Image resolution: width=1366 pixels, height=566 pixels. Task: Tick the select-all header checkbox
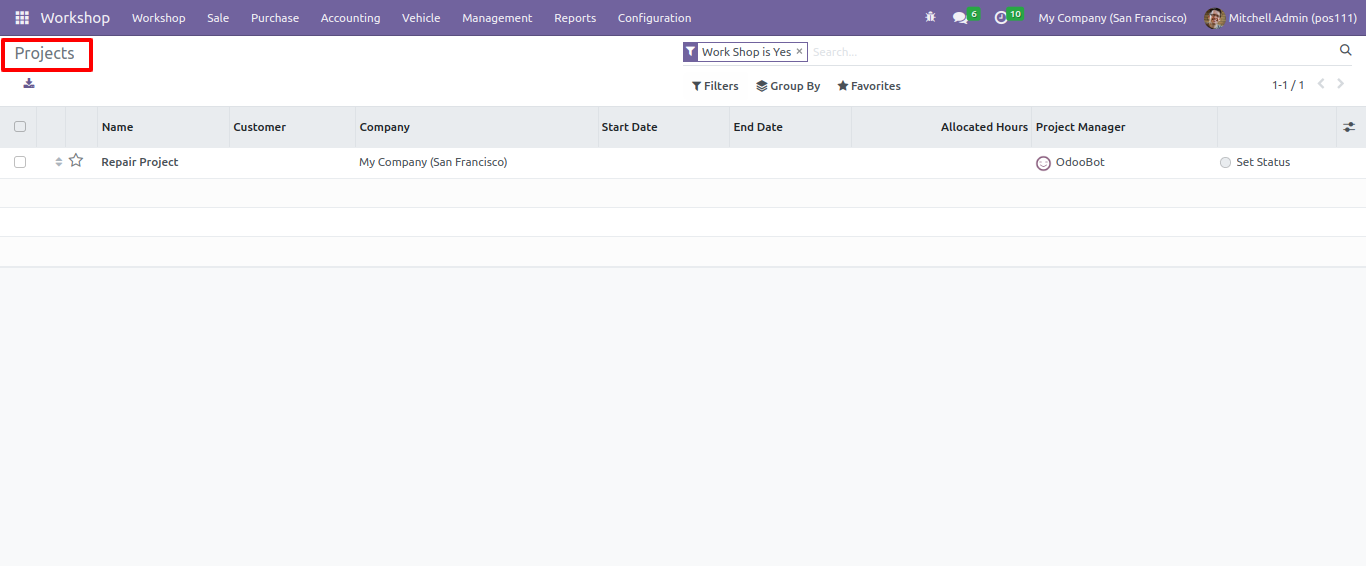pos(20,127)
